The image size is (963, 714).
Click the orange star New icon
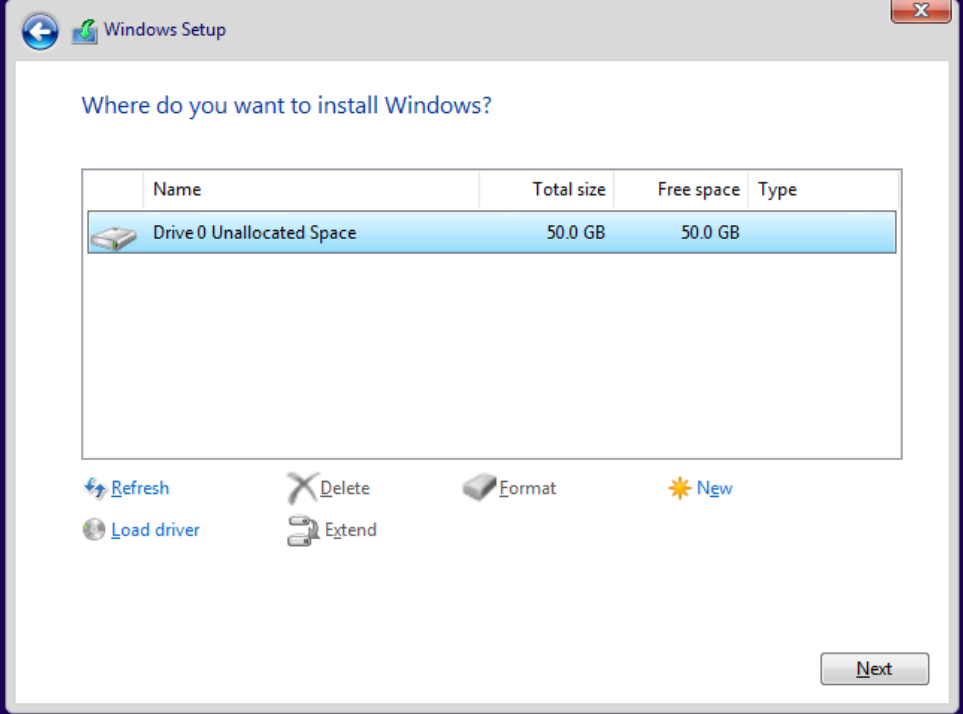point(680,488)
